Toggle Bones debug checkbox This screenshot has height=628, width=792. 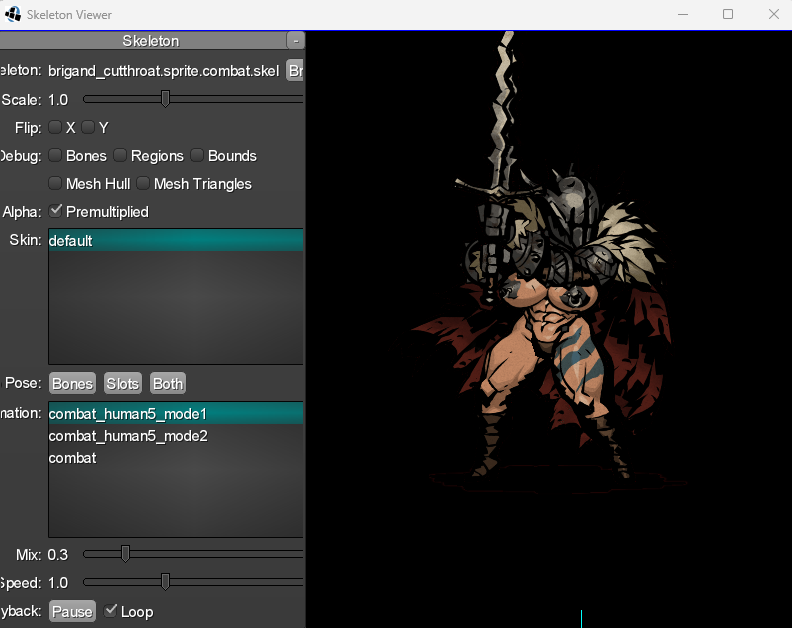point(55,155)
